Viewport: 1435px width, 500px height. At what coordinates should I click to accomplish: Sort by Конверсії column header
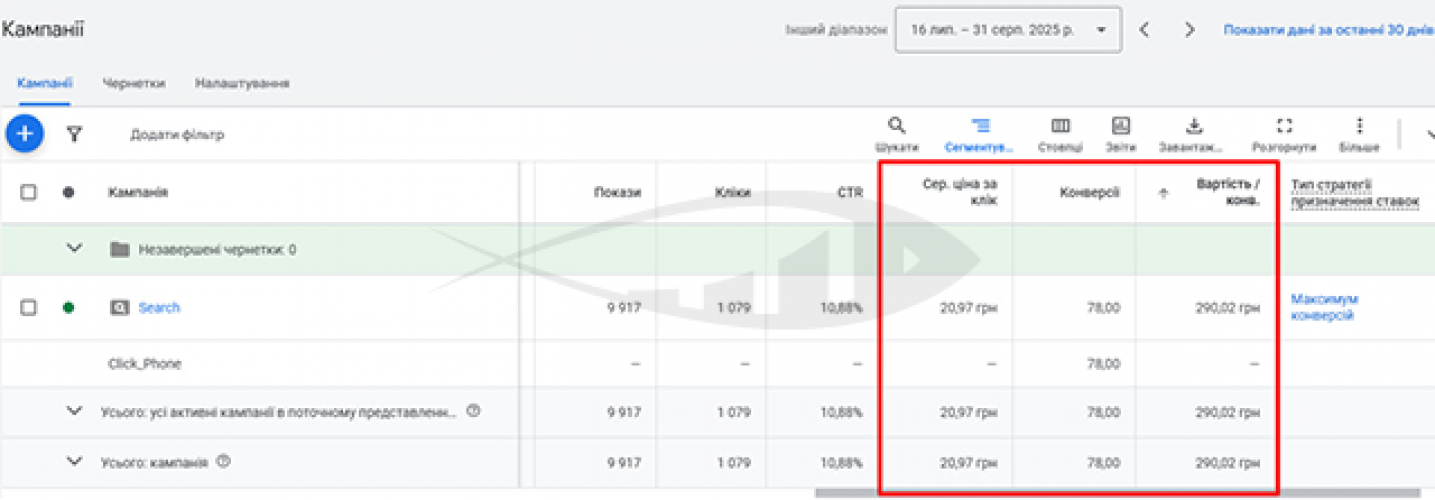[1090, 193]
